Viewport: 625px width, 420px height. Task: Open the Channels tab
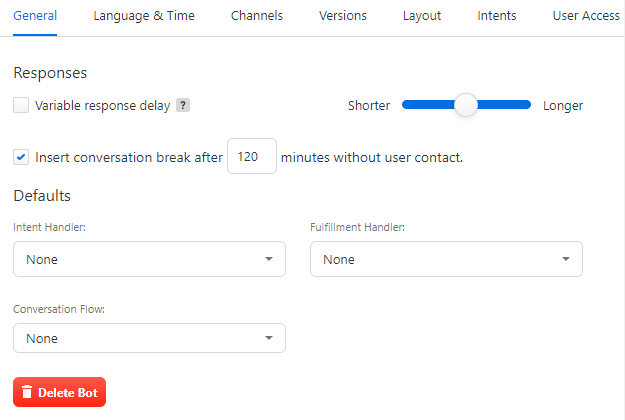(256, 16)
